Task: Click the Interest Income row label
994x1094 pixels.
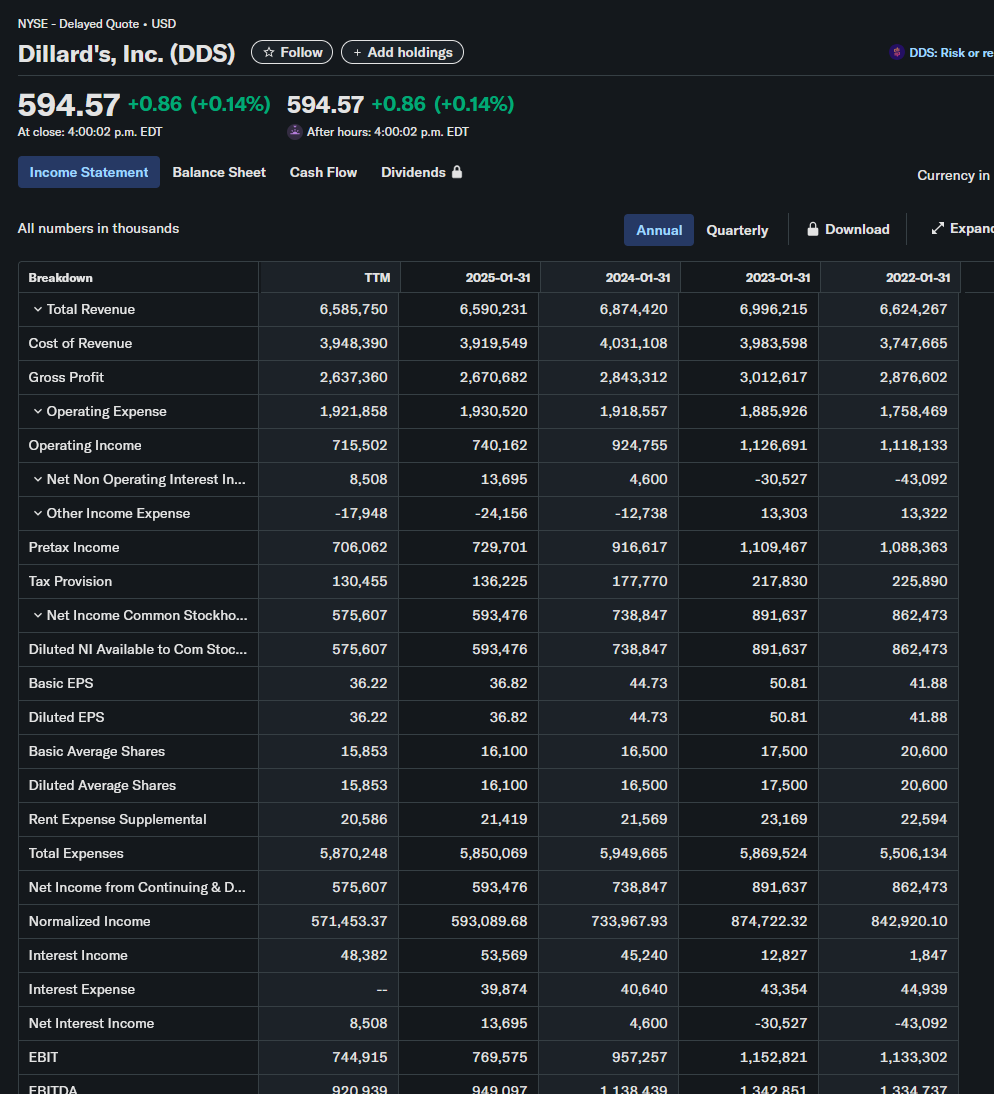Action: tap(78, 955)
